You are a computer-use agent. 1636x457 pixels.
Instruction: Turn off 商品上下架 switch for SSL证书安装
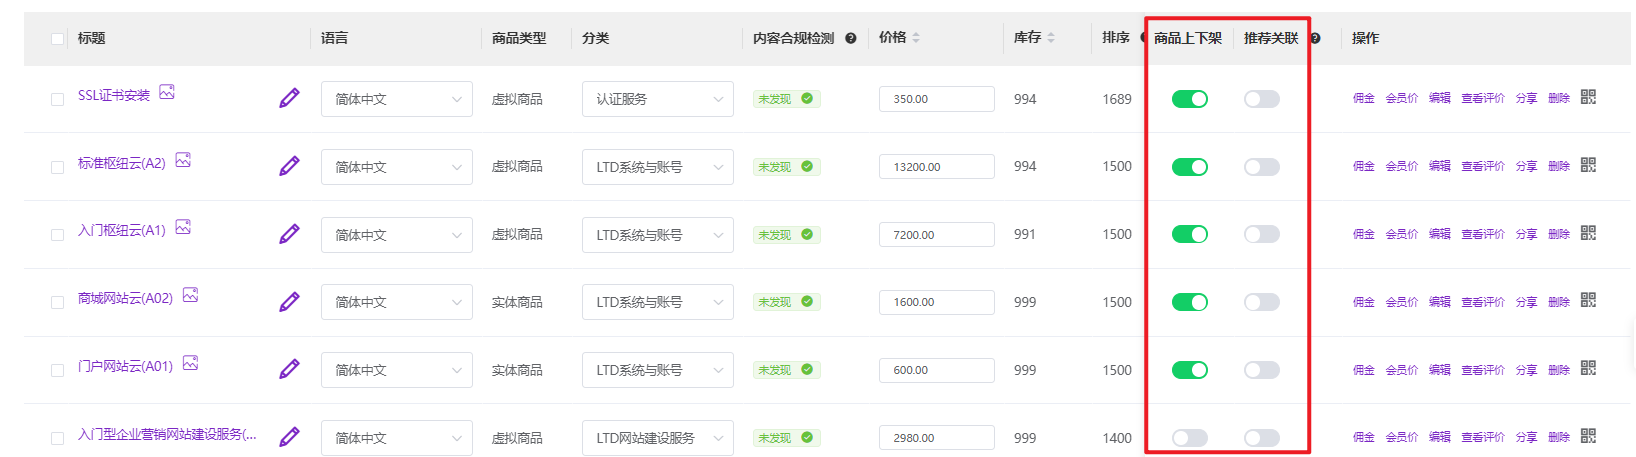(x=1189, y=99)
